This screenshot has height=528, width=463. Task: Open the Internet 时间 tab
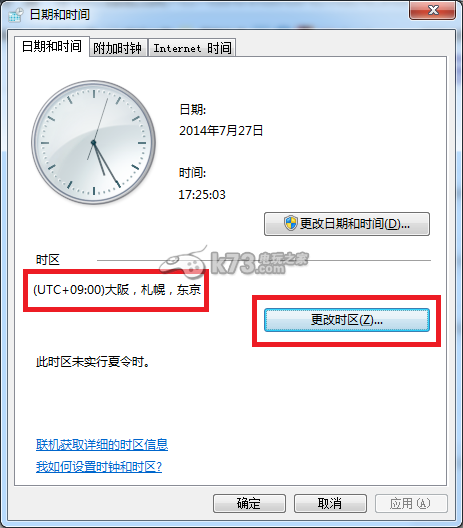pos(192,48)
